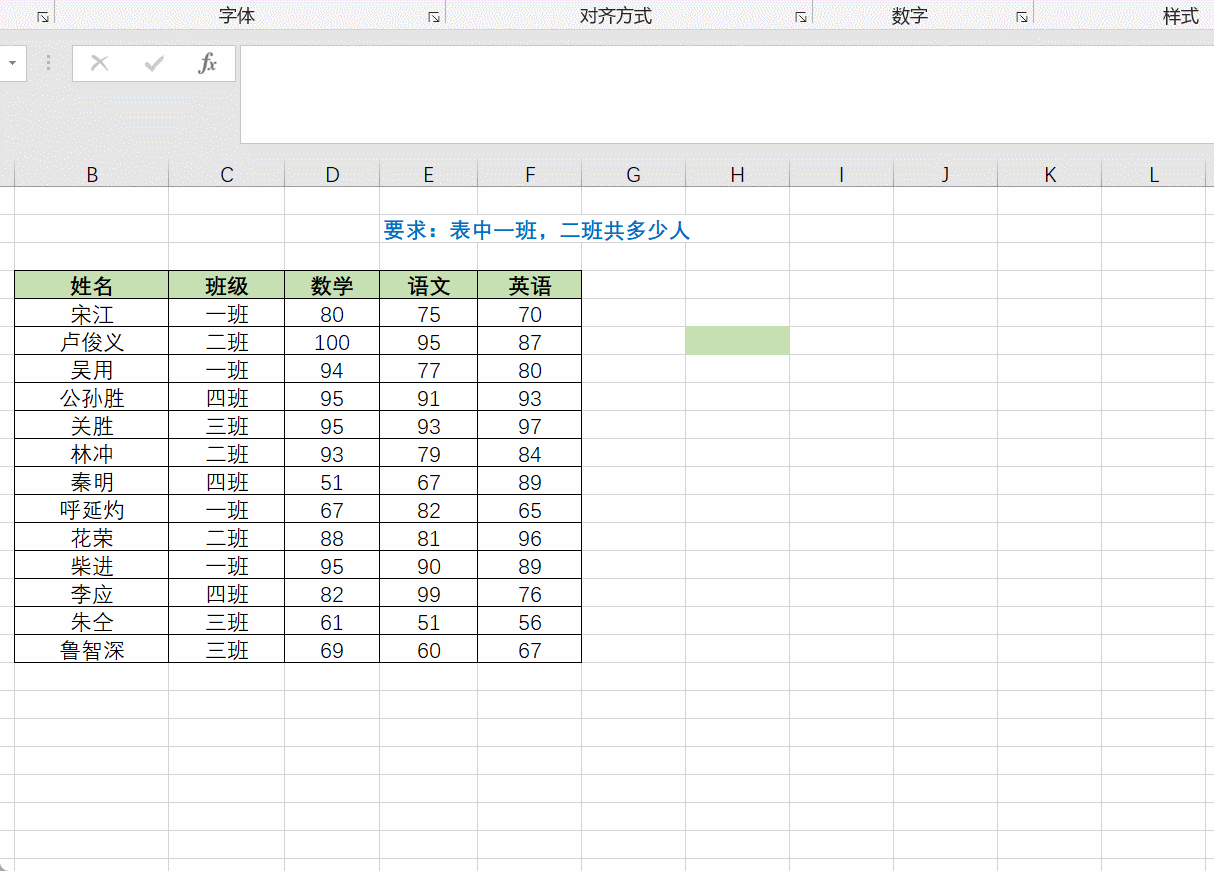Select the cell containing 卢俊义

[92, 341]
